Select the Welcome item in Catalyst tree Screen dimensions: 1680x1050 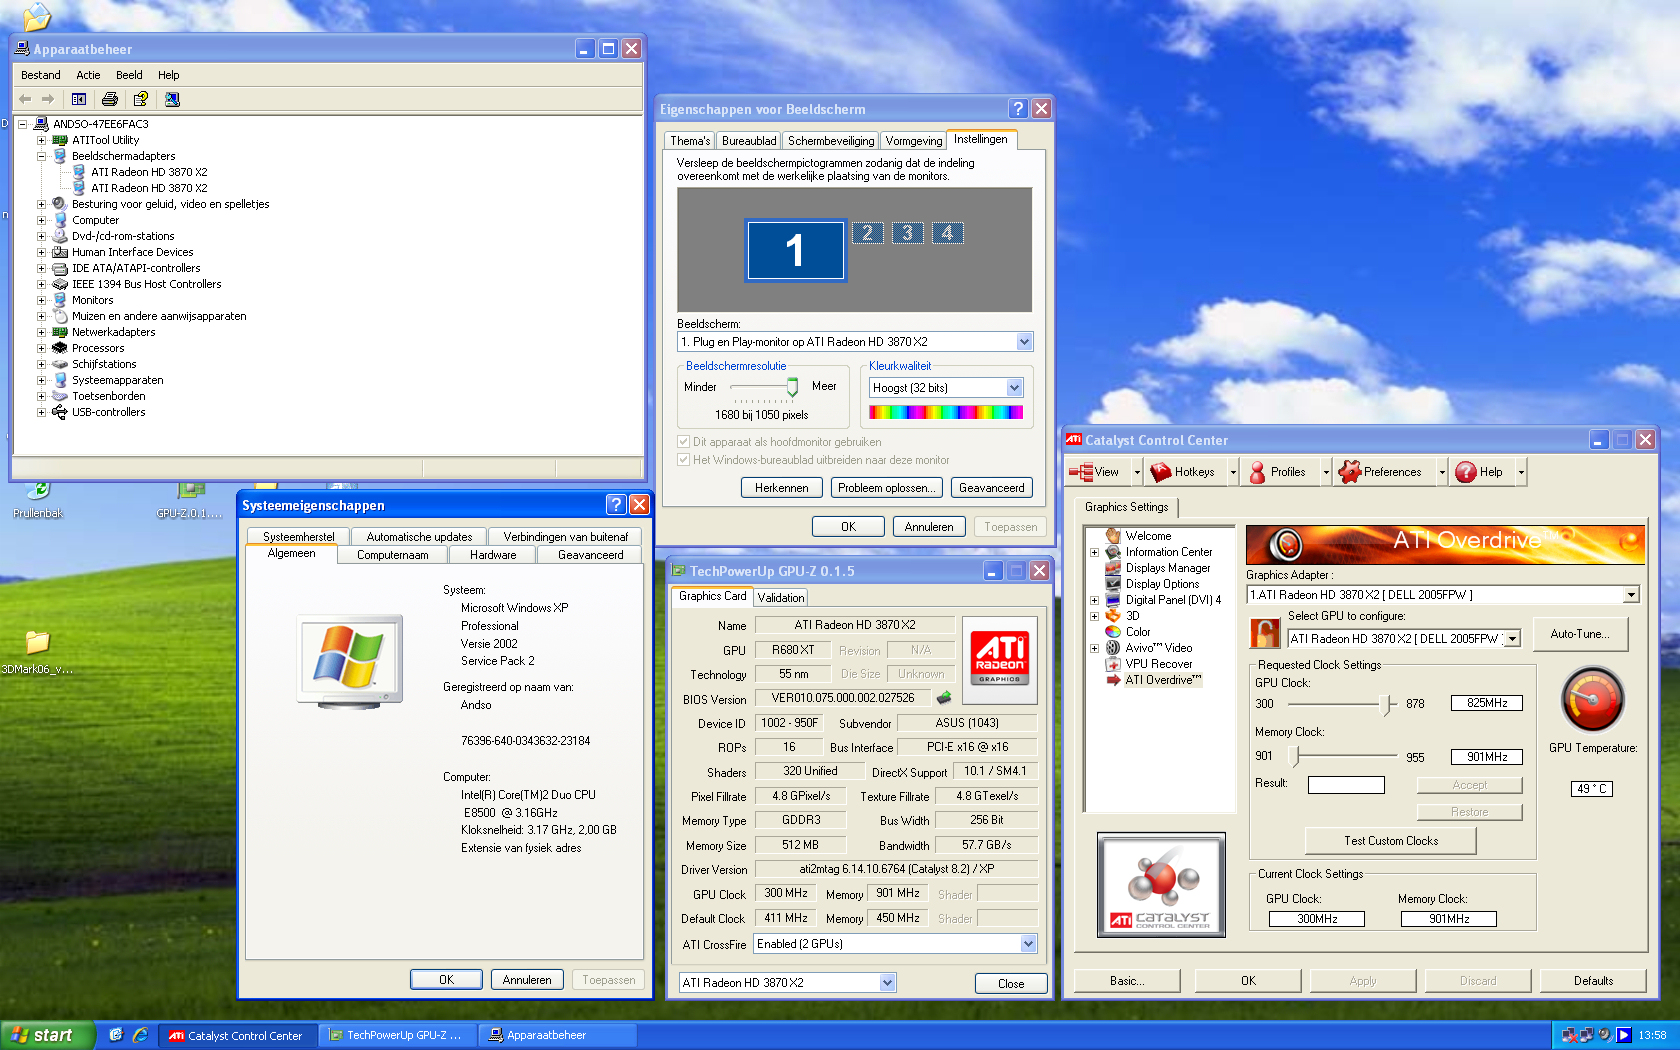click(x=1148, y=536)
